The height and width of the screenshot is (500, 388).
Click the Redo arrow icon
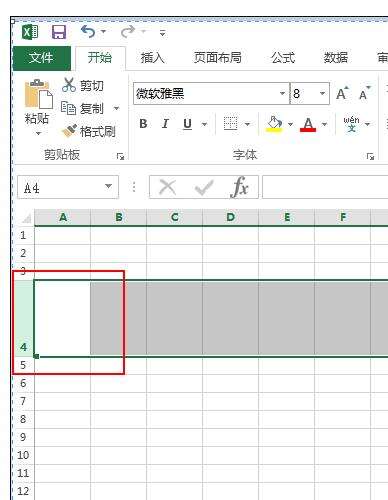click(x=128, y=32)
